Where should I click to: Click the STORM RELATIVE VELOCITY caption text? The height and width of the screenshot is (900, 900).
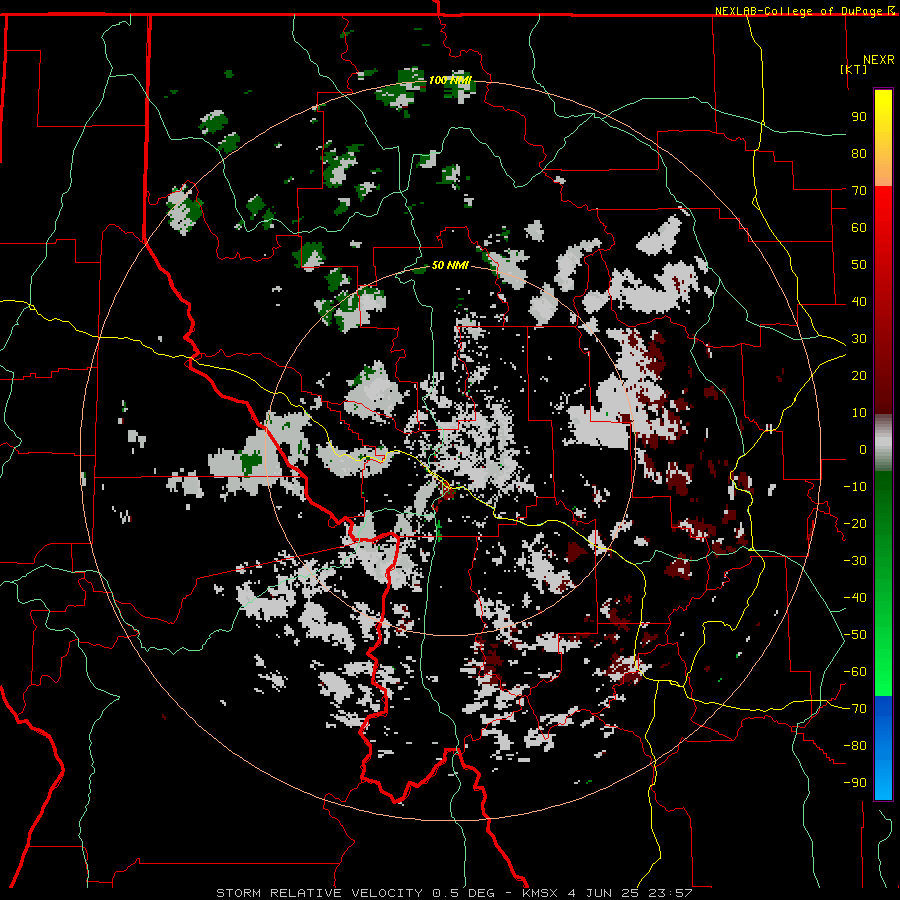319,893
